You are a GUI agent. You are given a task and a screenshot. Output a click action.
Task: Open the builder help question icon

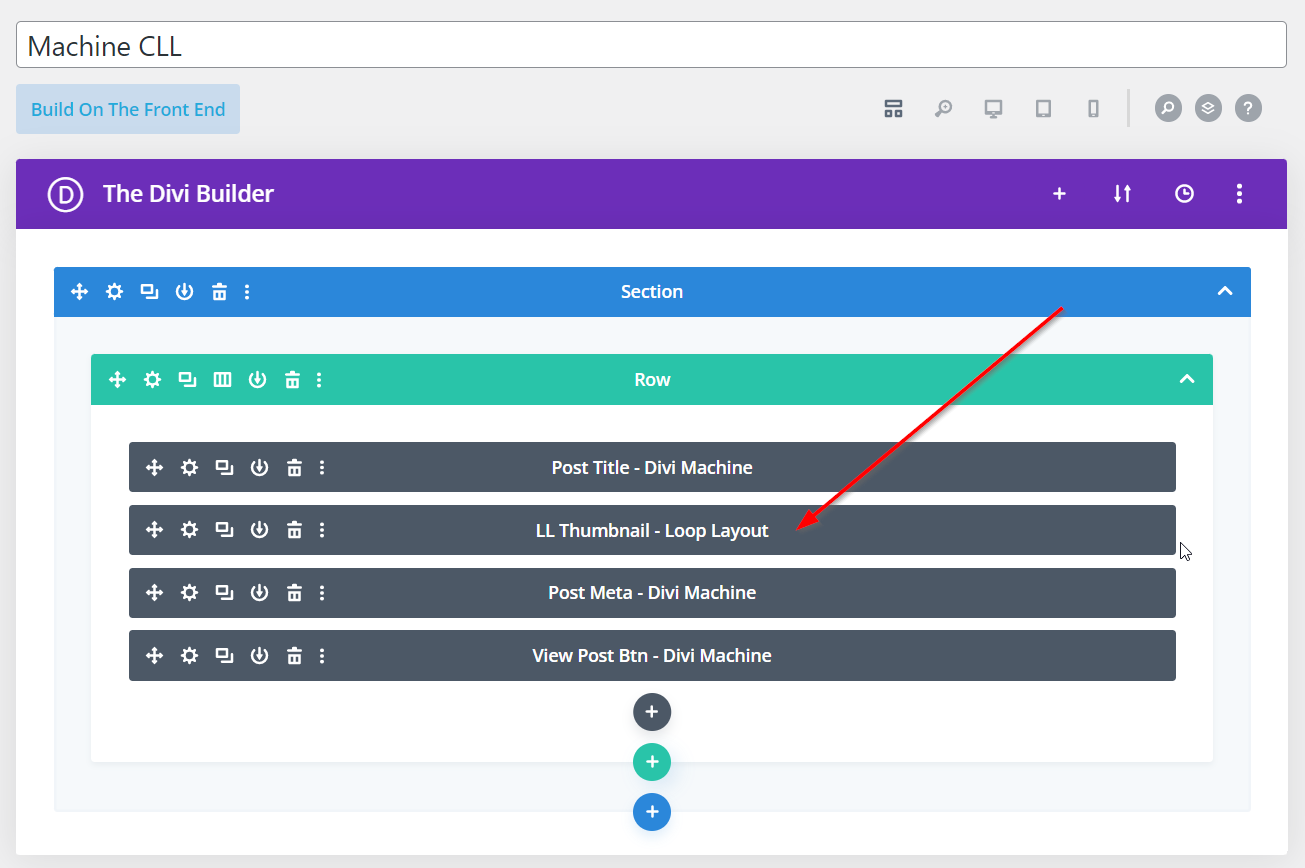(x=1248, y=108)
